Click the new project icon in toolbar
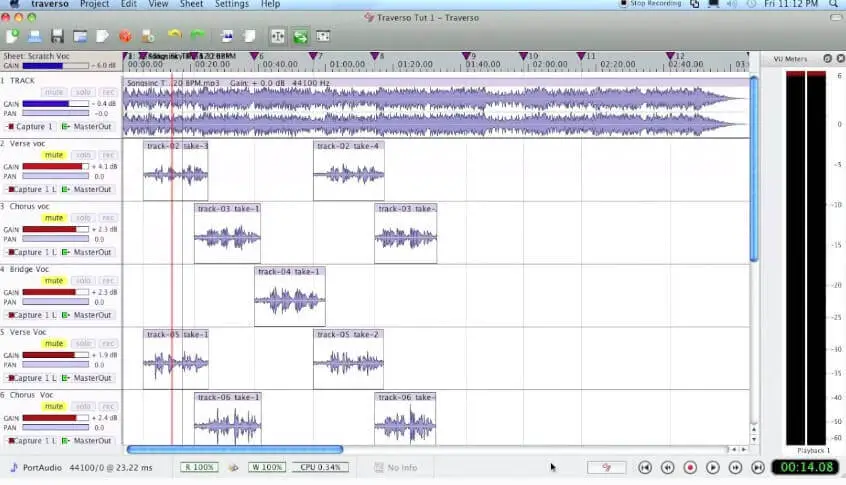 (12, 36)
